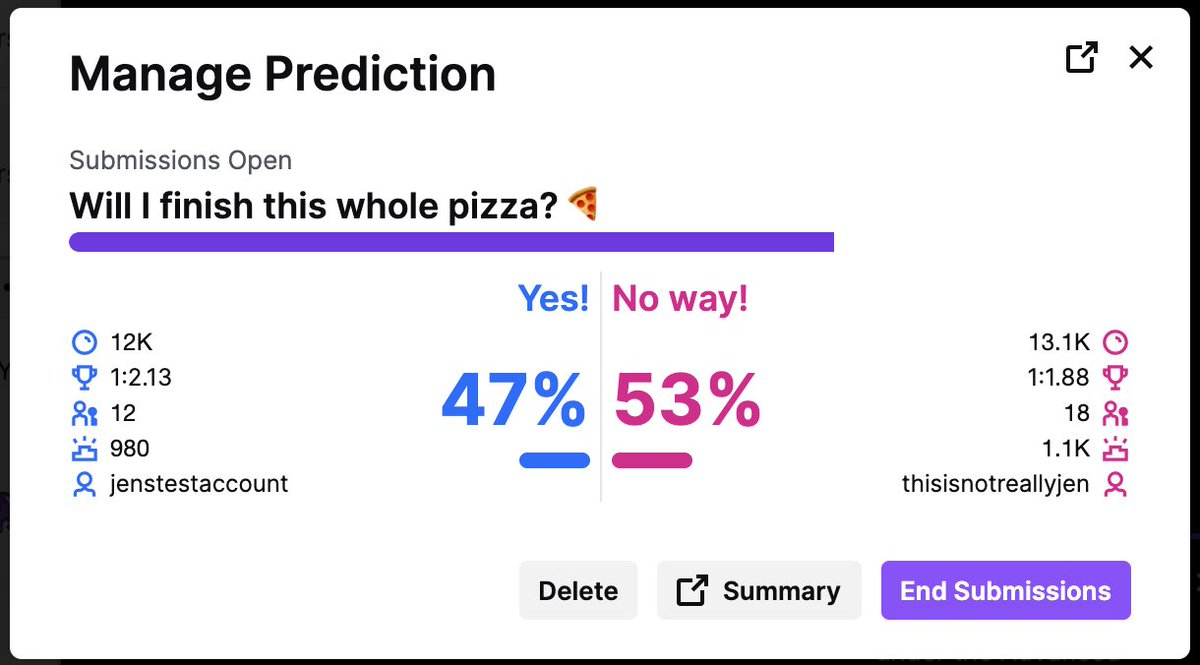Image resolution: width=1200 pixels, height=665 pixels.
Task: Click the blue highest bet icon
Action: point(85,449)
